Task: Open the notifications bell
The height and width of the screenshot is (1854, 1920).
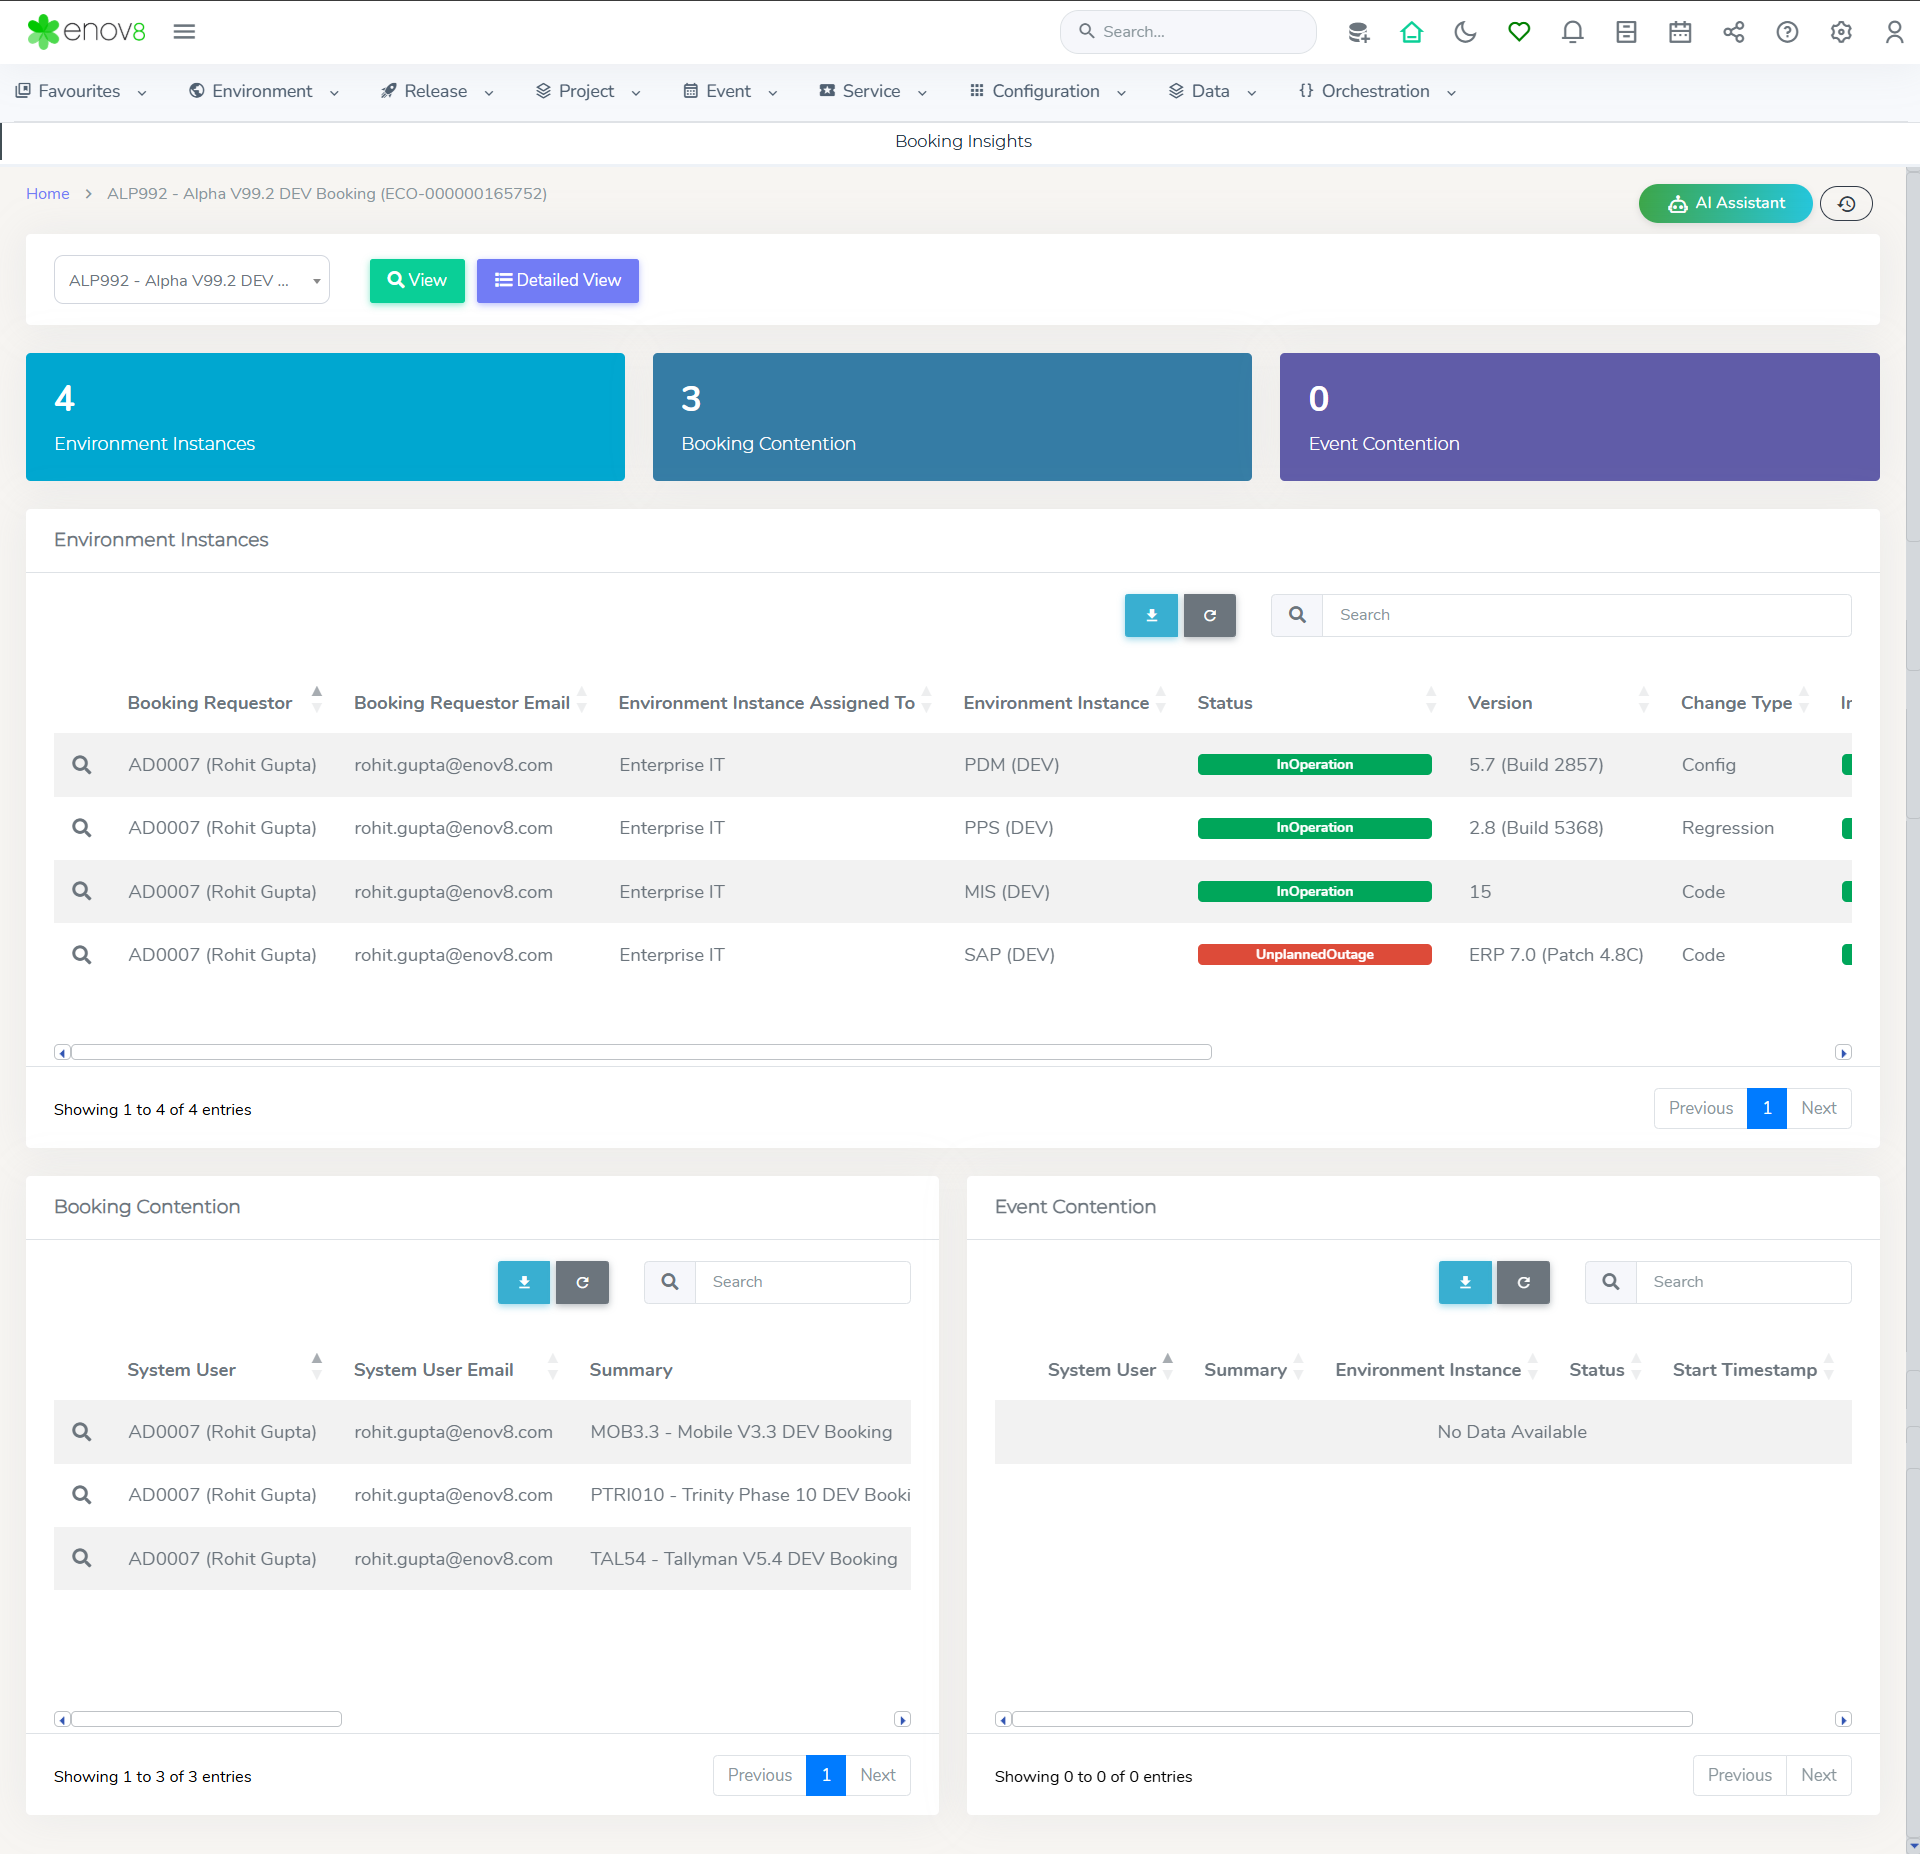Action: pyautogui.click(x=1572, y=32)
